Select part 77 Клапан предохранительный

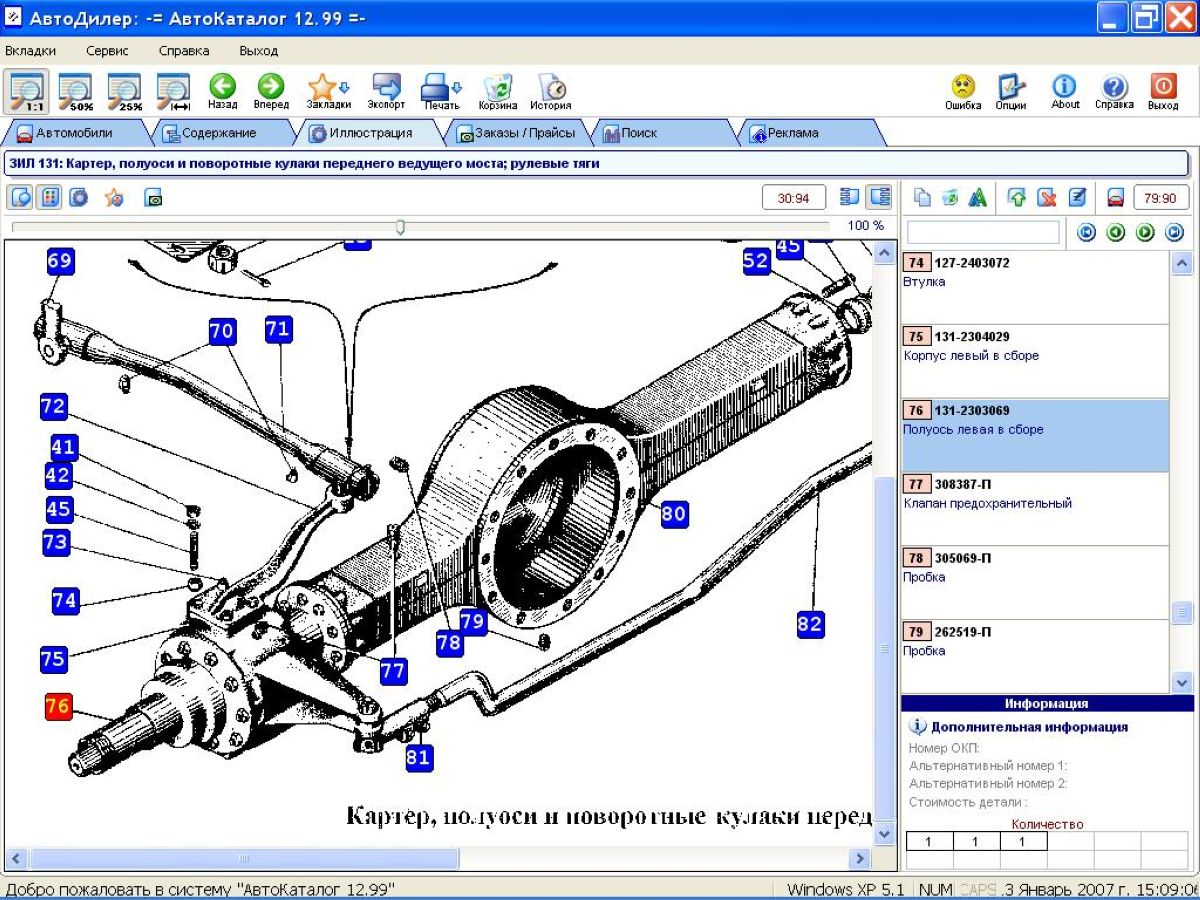[1035, 509]
